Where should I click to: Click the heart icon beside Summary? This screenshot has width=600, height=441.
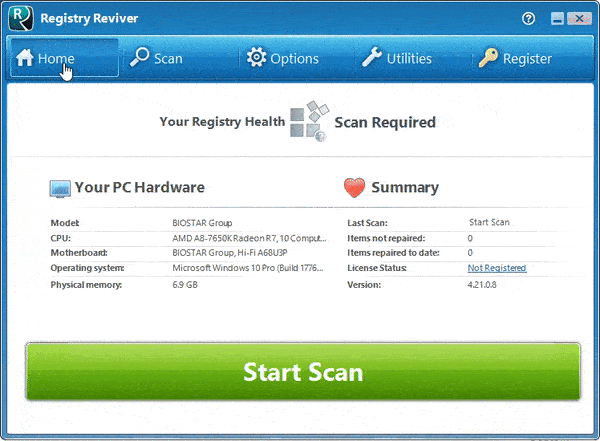click(x=354, y=188)
